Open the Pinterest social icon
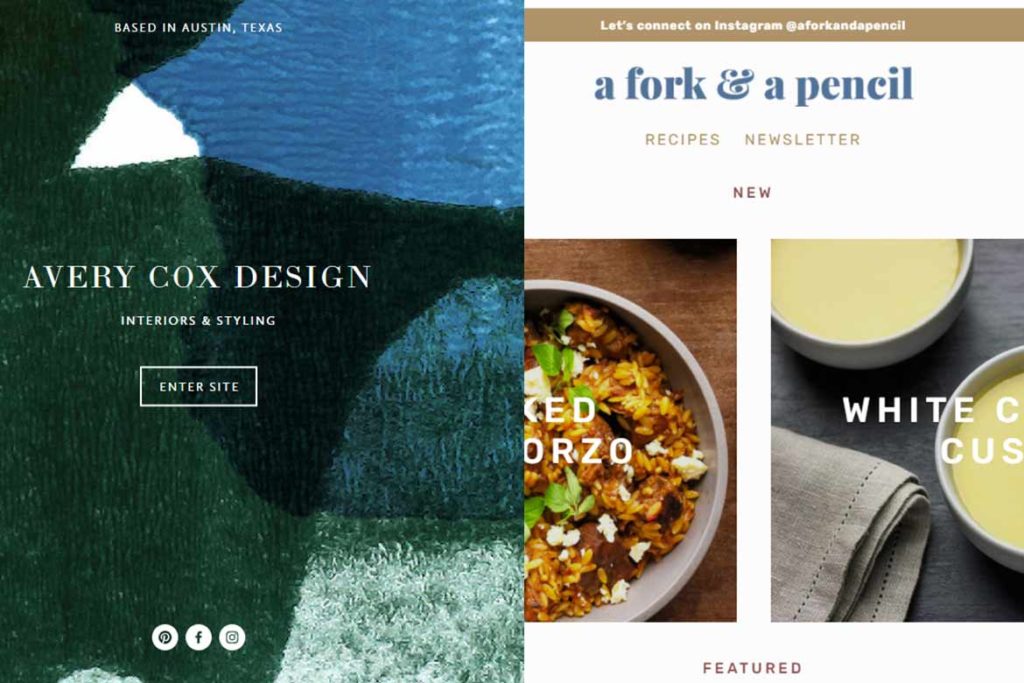The width and height of the screenshot is (1024, 683). [165, 637]
